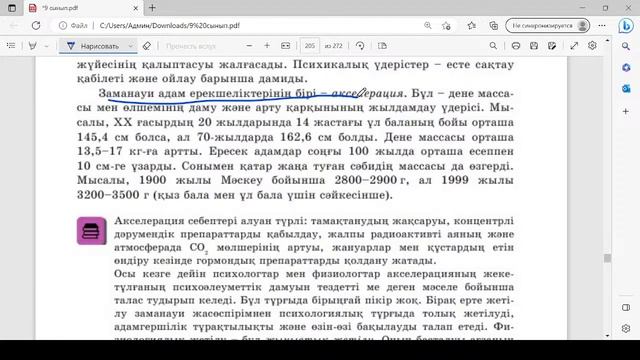The image size is (640, 360).
Task: Click the purple book icon beside text
Action: pos(91,231)
